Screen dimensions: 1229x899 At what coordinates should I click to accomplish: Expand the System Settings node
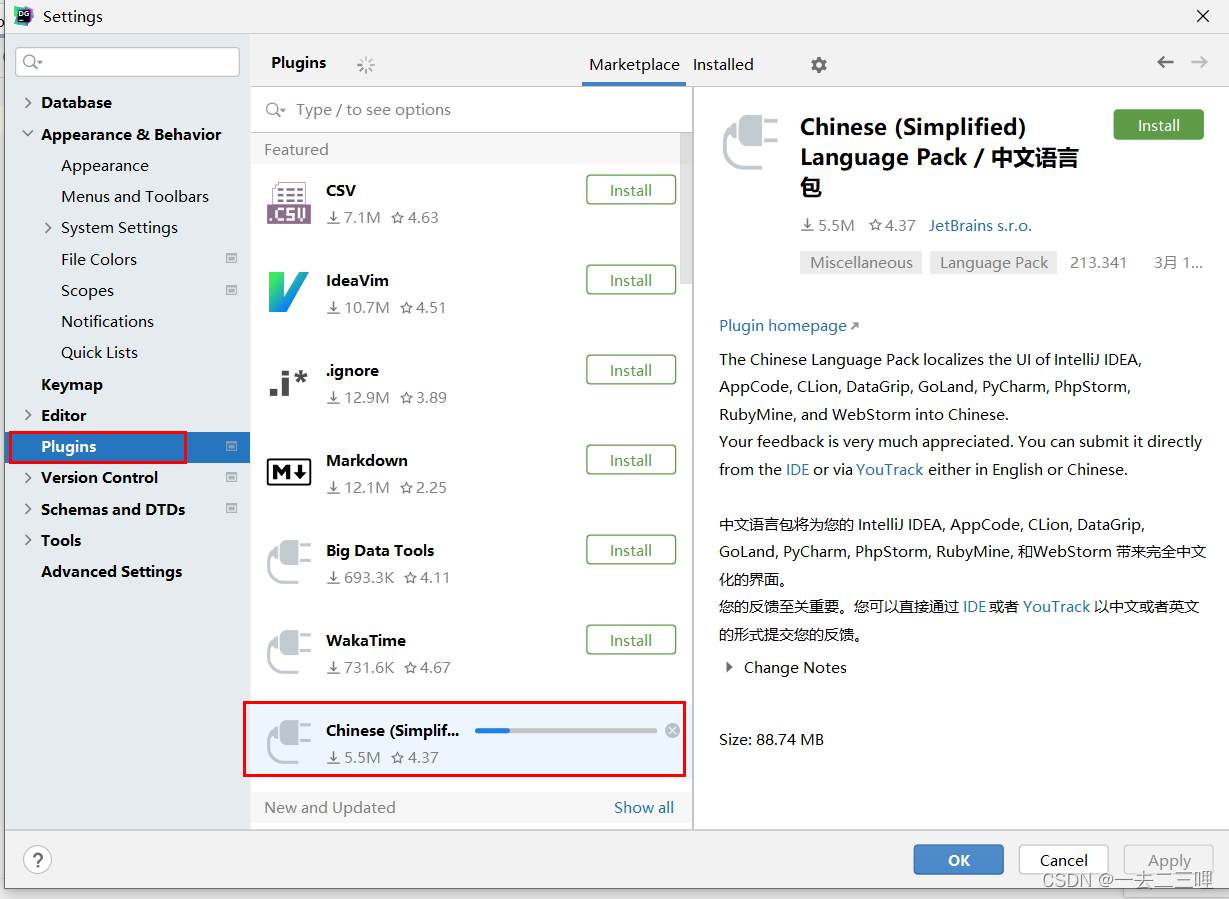tap(48, 228)
